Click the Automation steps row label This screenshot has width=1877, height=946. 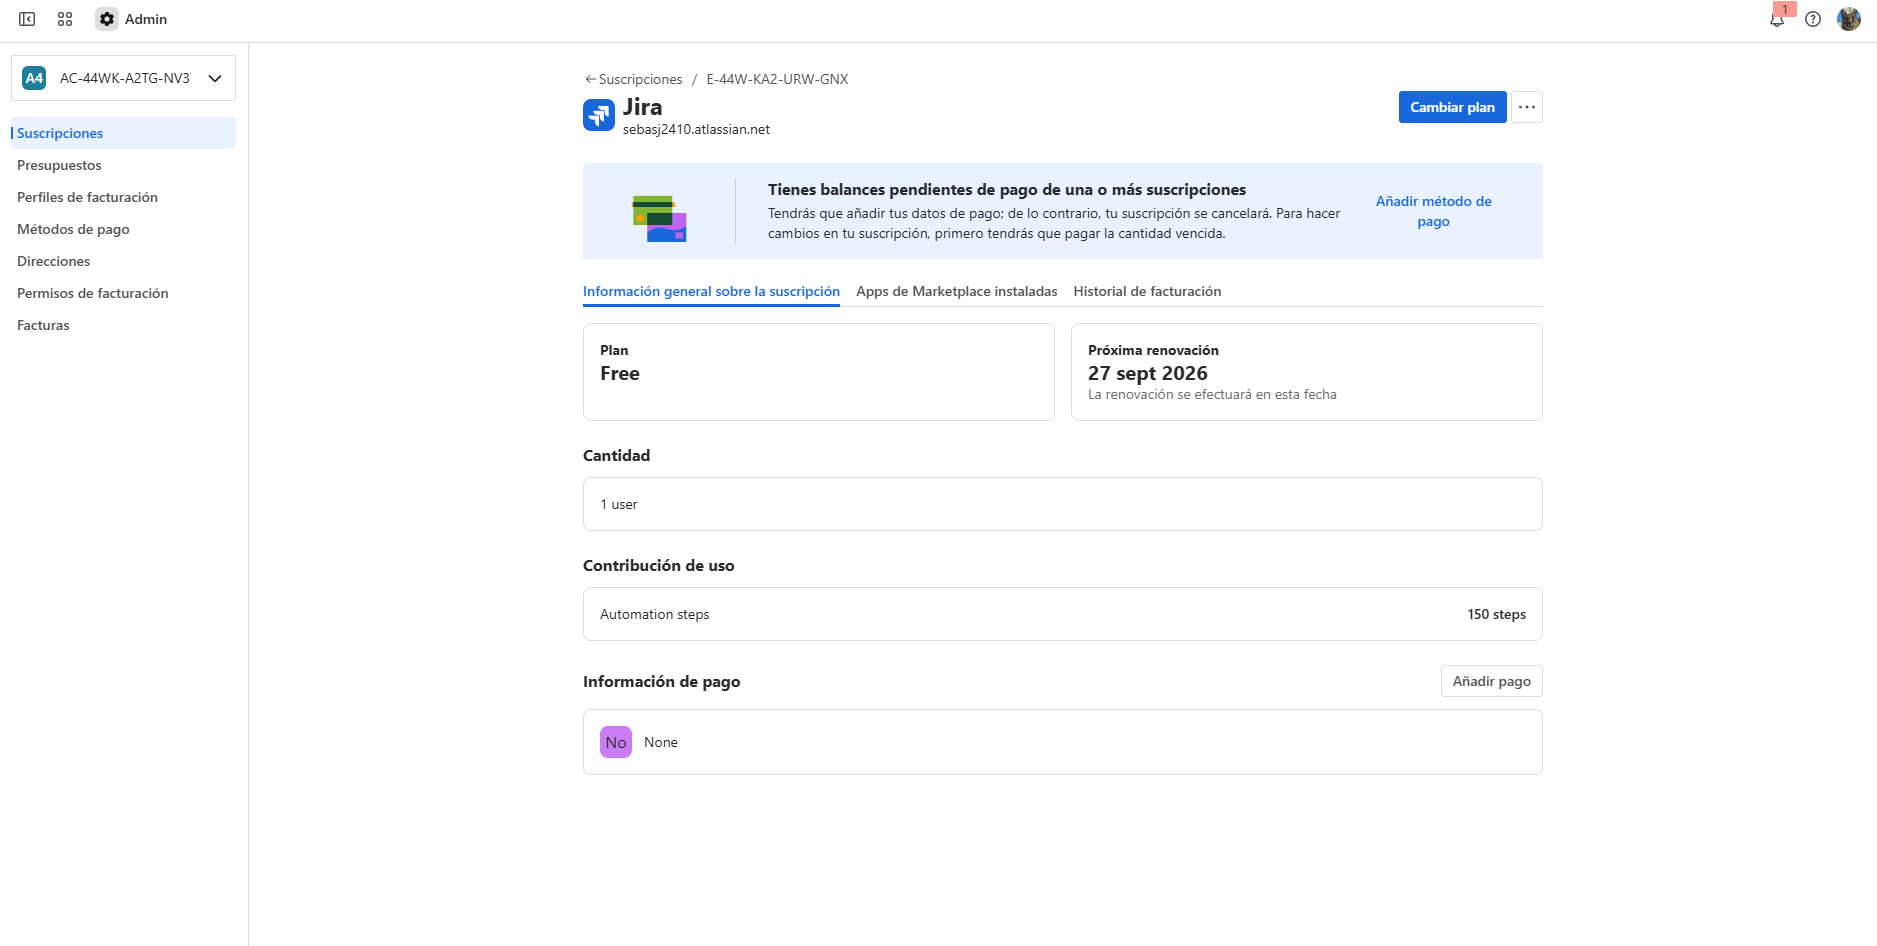click(x=654, y=614)
